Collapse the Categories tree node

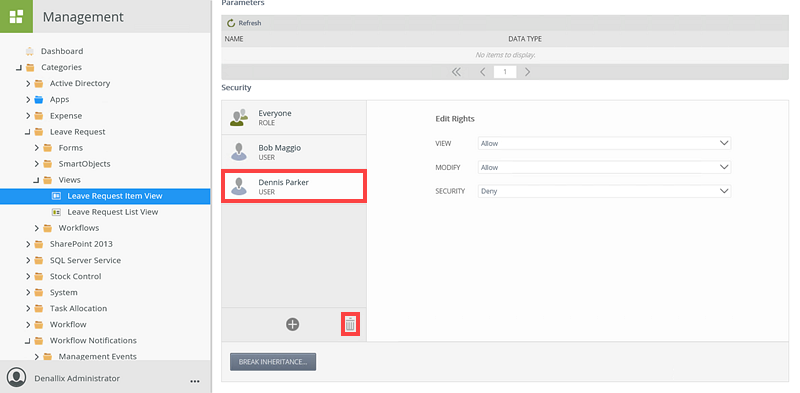[x=19, y=67]
